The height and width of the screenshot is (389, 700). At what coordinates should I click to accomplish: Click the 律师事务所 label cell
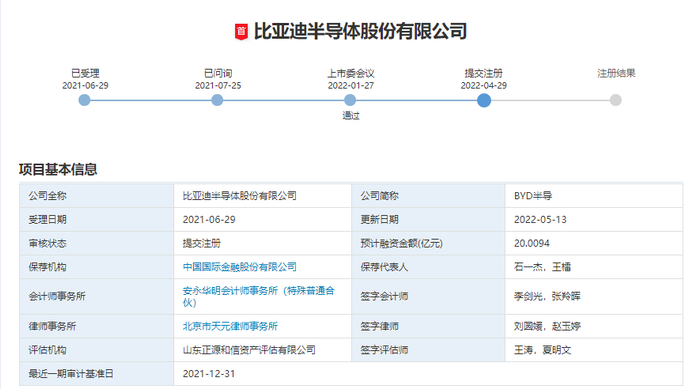(x=96, y=326)
